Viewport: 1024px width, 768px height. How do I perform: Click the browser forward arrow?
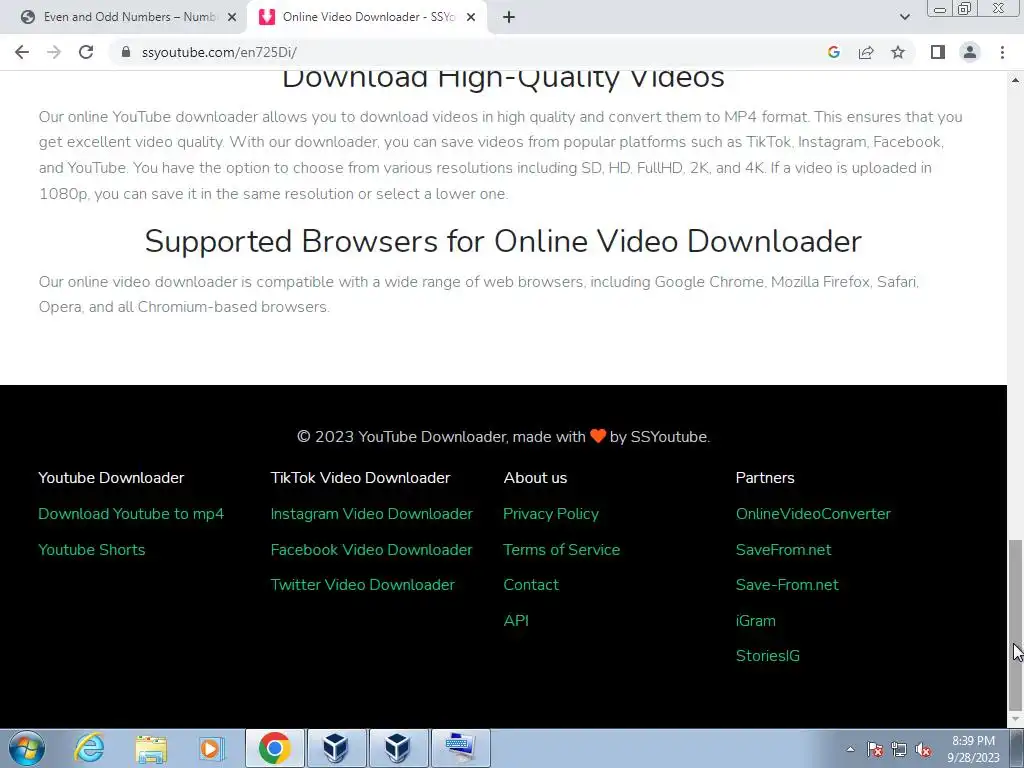[x=54, y=52]
